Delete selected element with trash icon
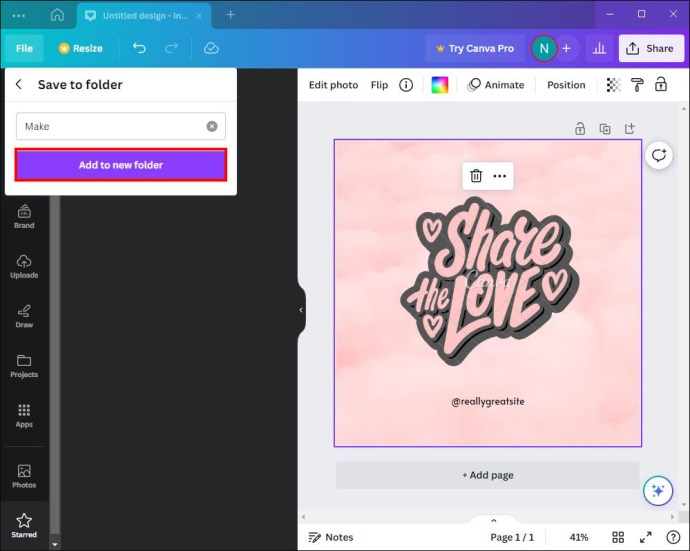This screenshot has width=690, height=551. tap(476, 176)
